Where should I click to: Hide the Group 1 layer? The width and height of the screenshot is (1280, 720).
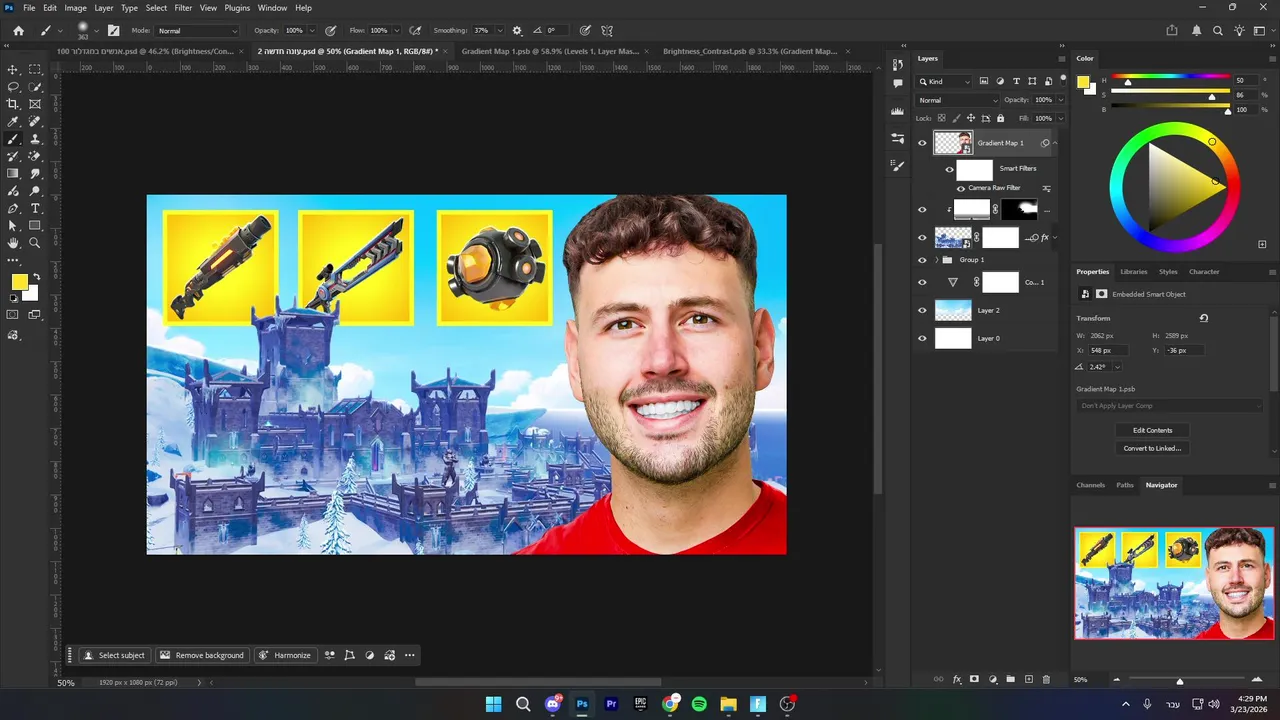[x=922, y=260]
